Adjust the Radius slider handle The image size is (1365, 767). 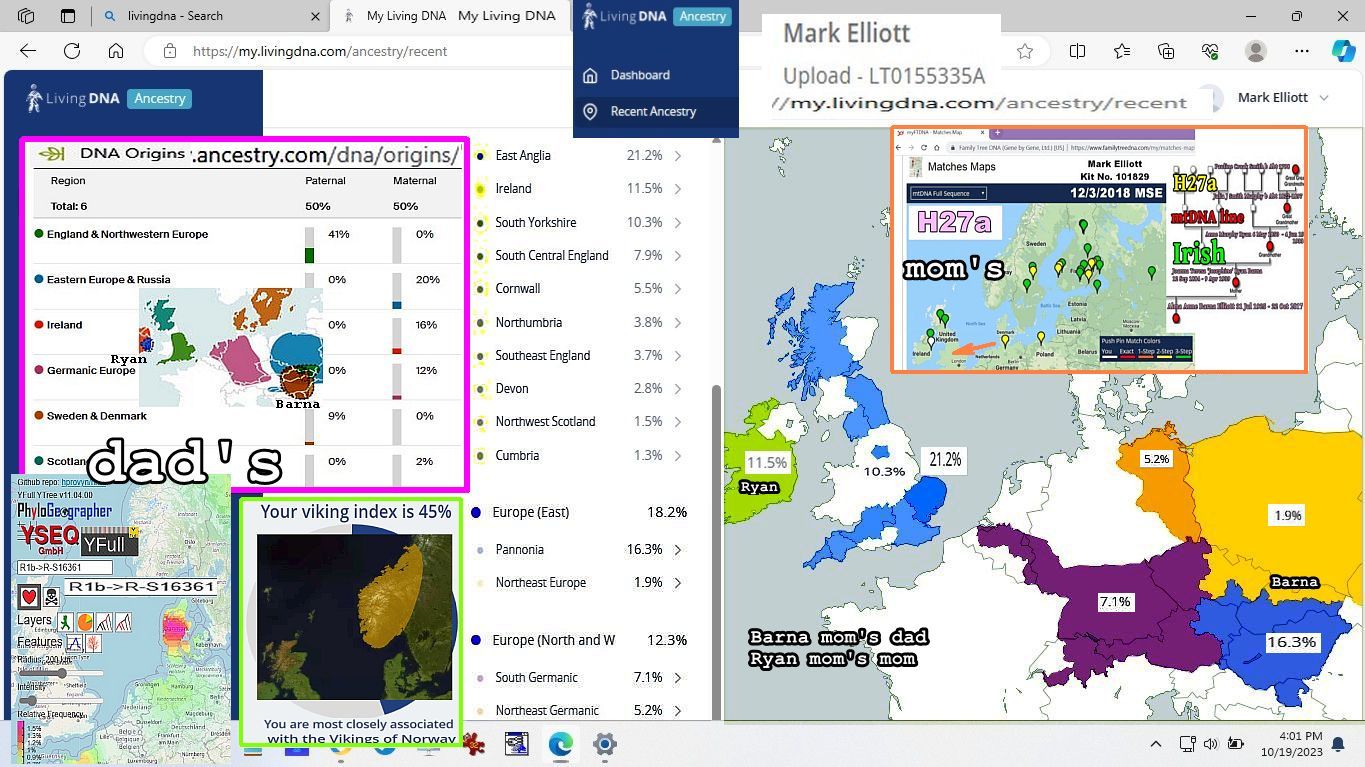click(62, 673)
